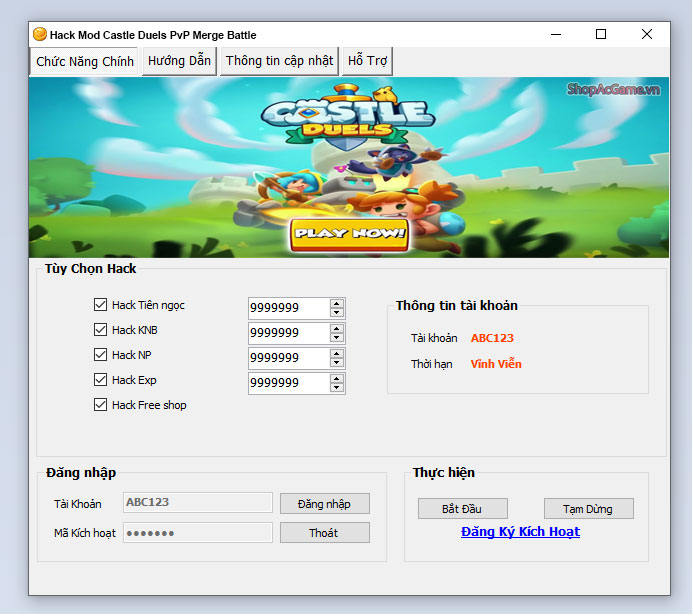Increase the Hack Tiên ngọc value with up arrow
This screenshot has width=693, height=616.
tap(337, 304)
